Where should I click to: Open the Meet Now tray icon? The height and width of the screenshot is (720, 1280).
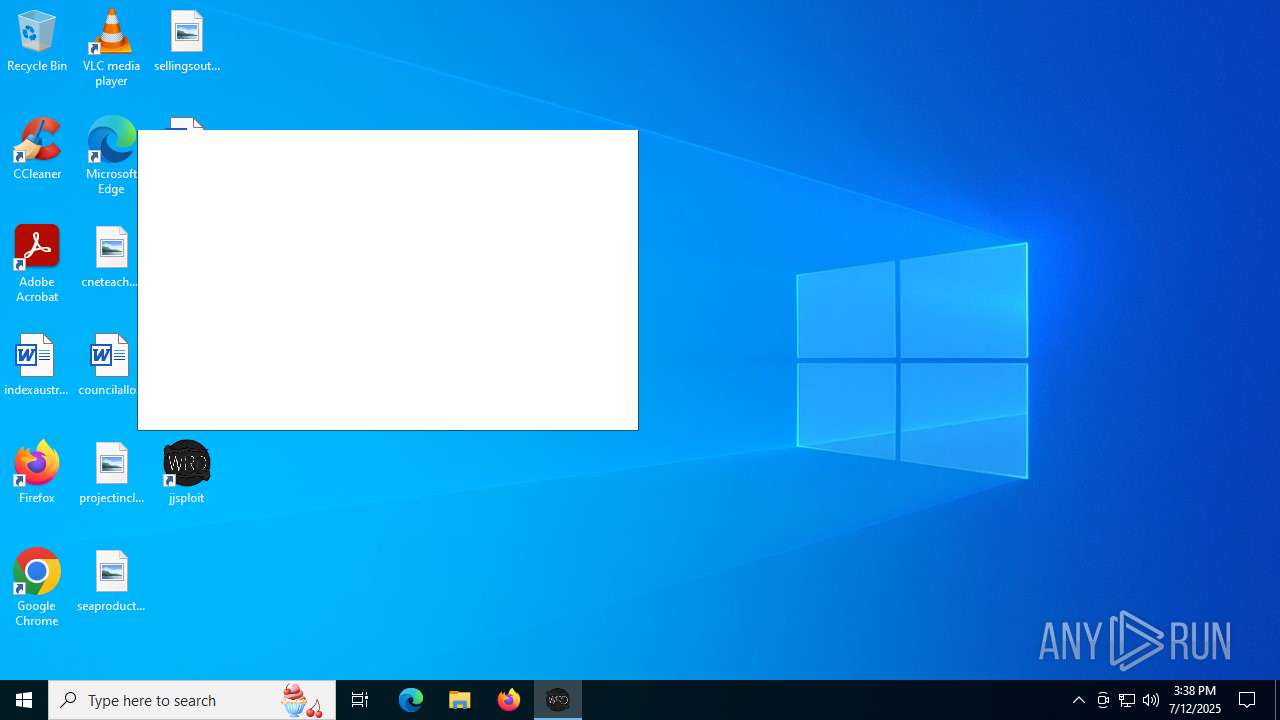pos(1103,700)
